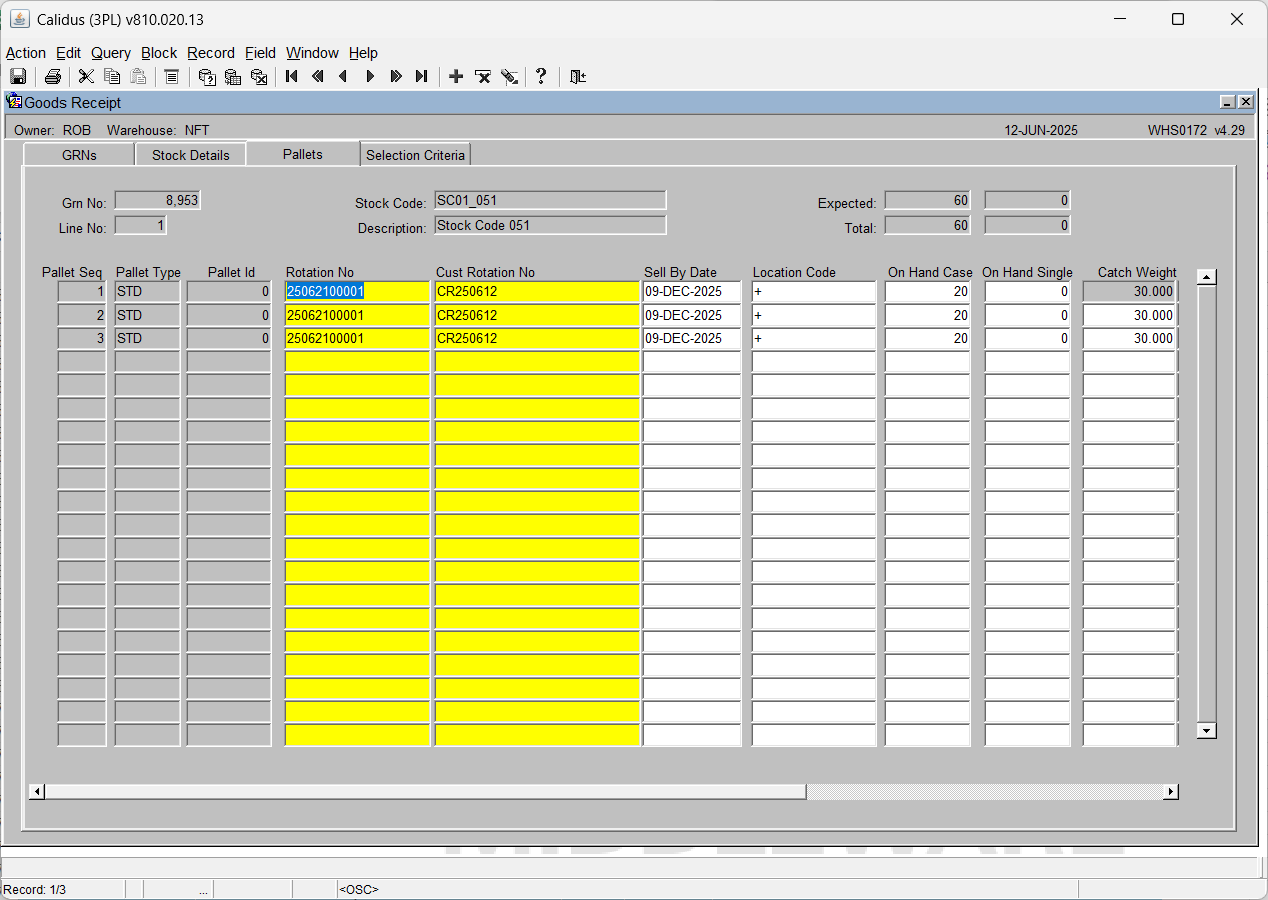Open the Query menu
Screen dimensions: 1268x900
coord(111,53)
